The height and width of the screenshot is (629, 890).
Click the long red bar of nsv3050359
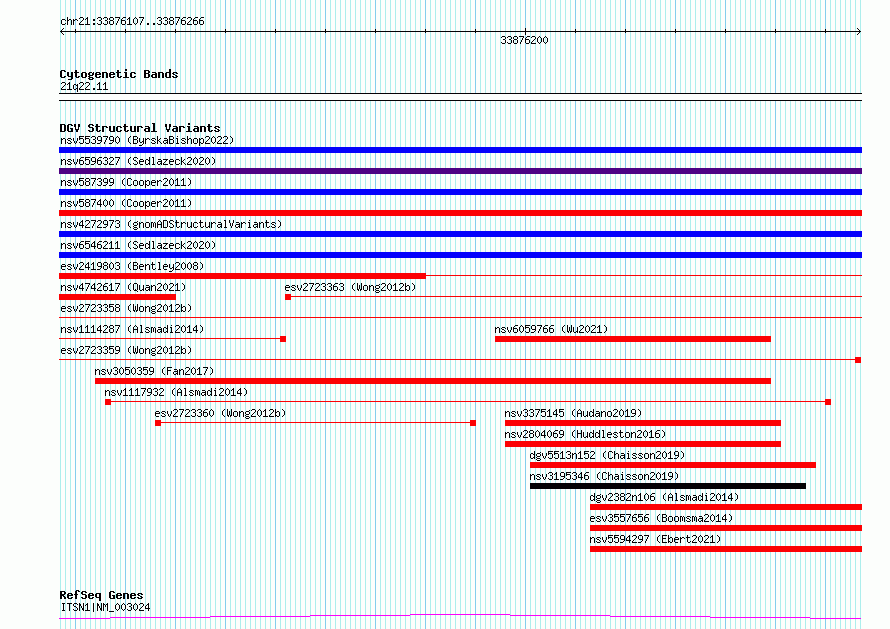[433, 381]
